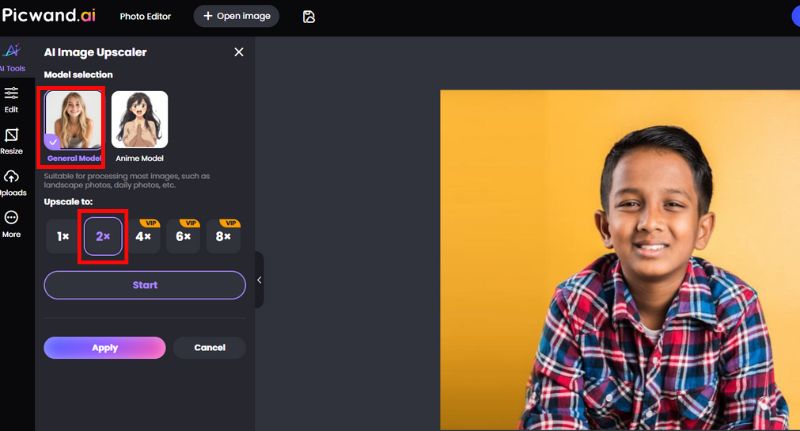Click the Apply button
The width and height of the screenshot is (800, 431).
pos(105,348)
